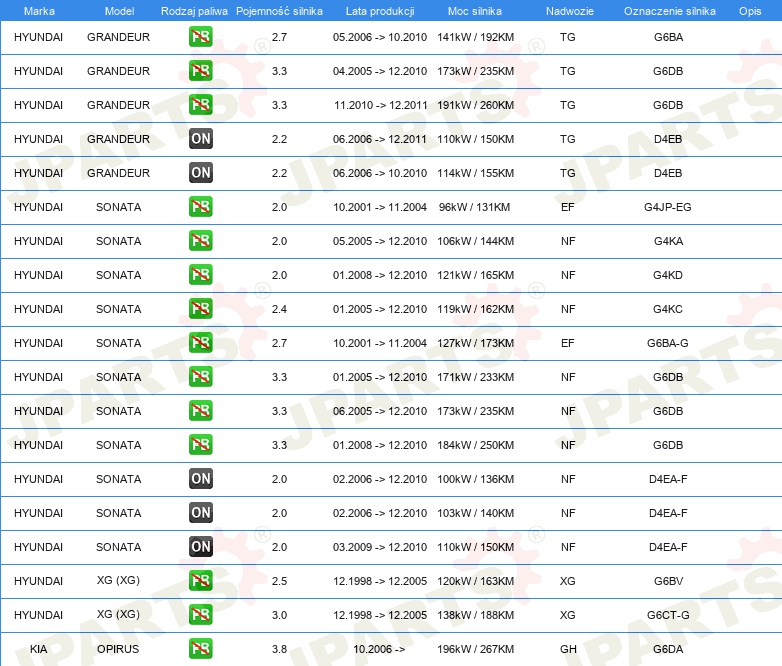Click the KIA brand cell
Screen dimensions: 782x666
point(38,649)
